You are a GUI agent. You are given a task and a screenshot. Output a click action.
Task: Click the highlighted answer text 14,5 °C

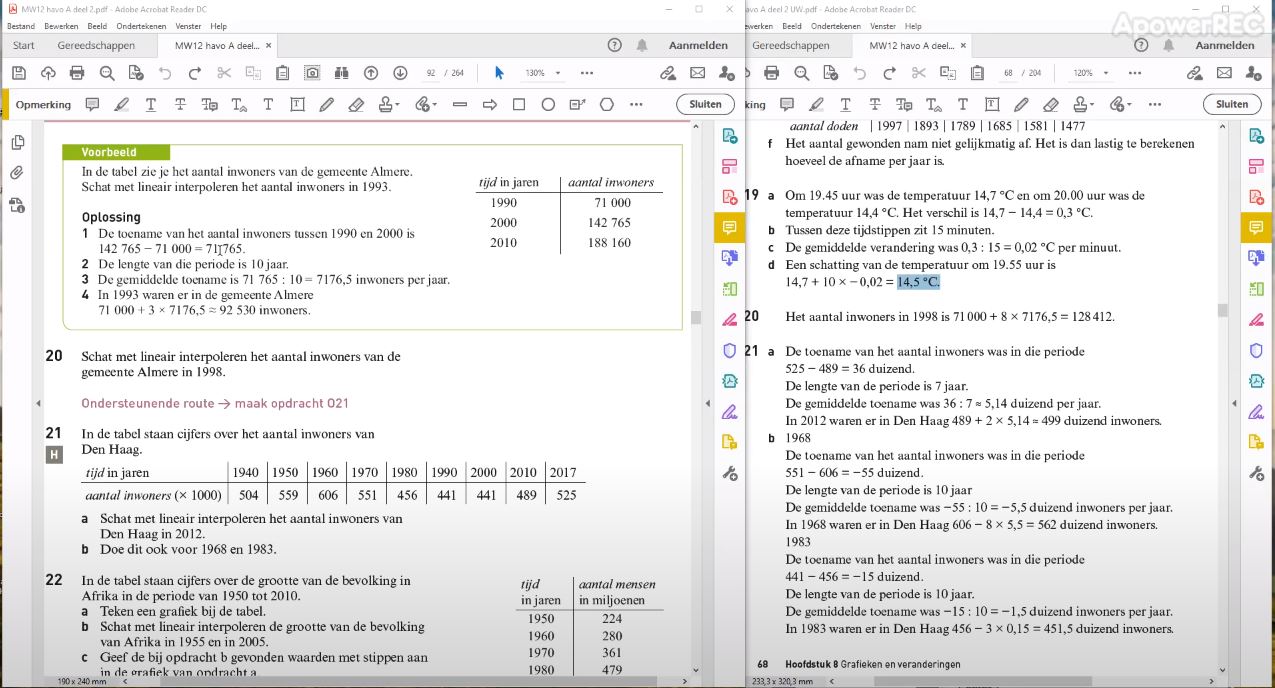tap(918, 282)
